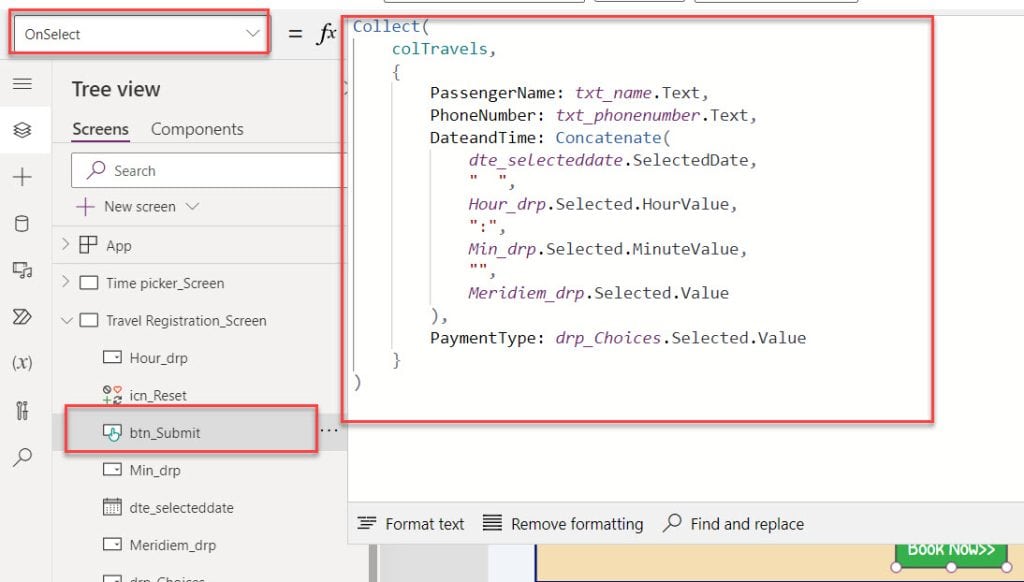Click PassengerName field name in formula
The width and height of the screenshot is (1024, 582).
492,93
